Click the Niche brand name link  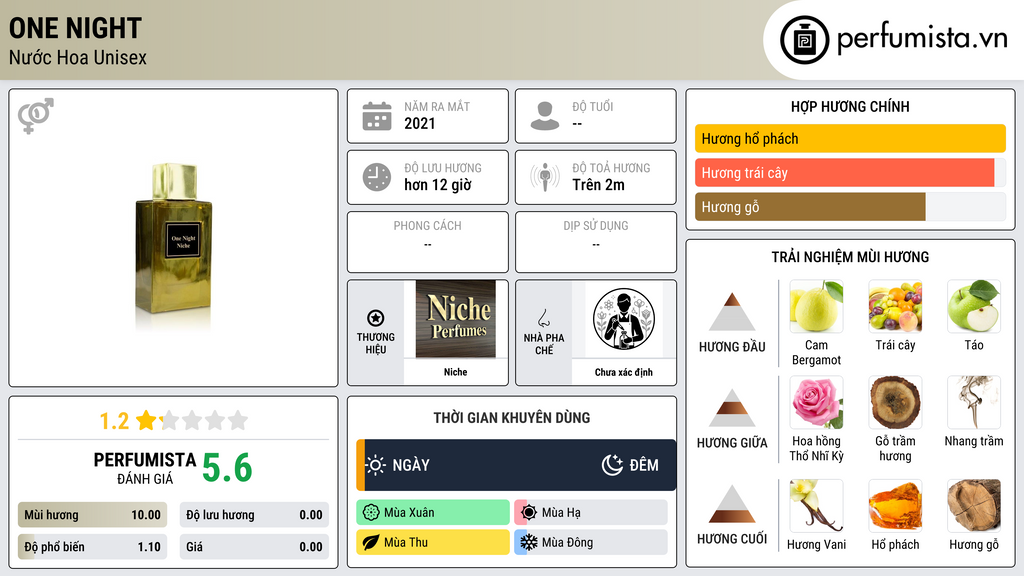pyautogui.click(x=456, y=372)
